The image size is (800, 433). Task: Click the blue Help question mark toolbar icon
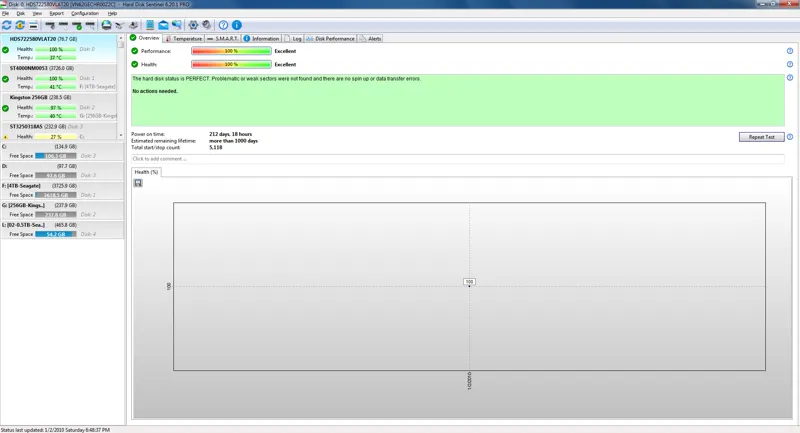[x=223, y=25]
